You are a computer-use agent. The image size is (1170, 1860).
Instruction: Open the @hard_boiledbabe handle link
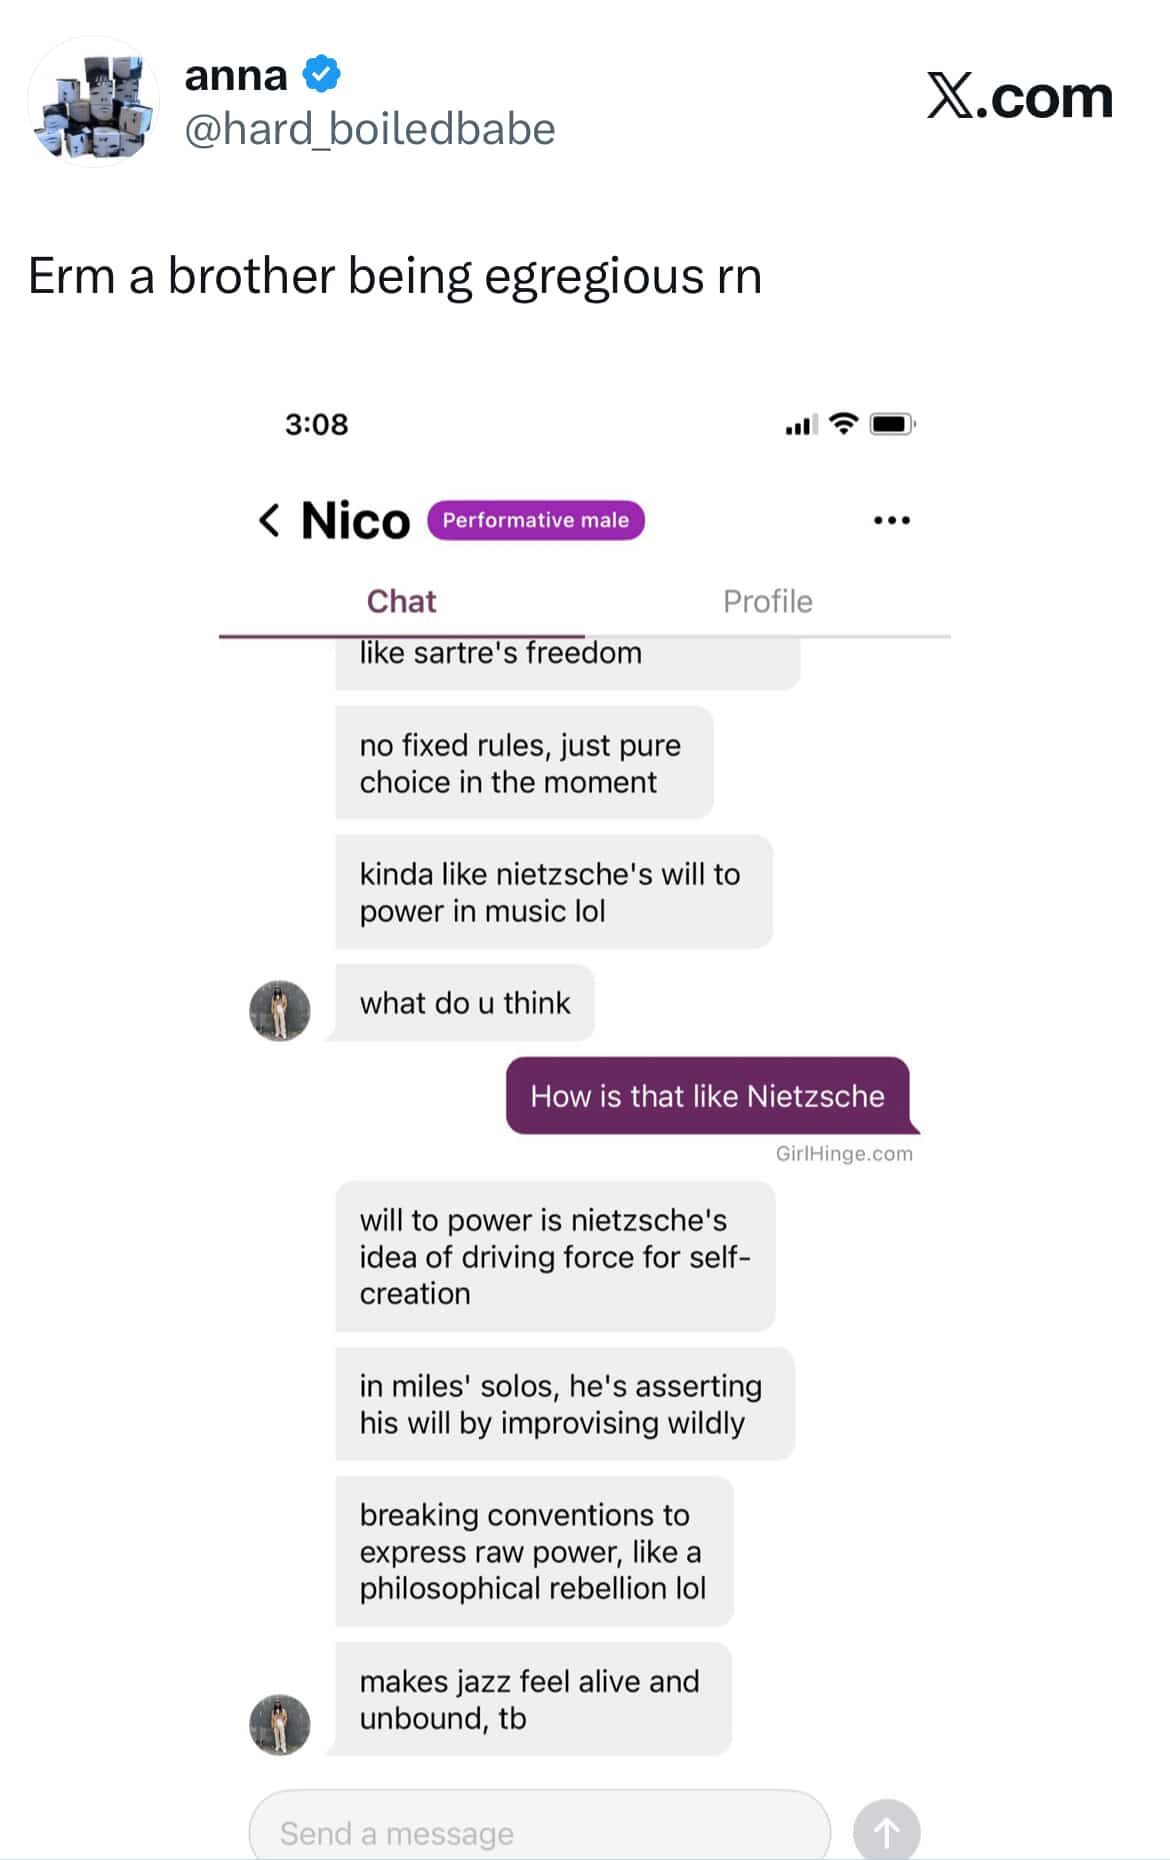[x=370, y=129]
